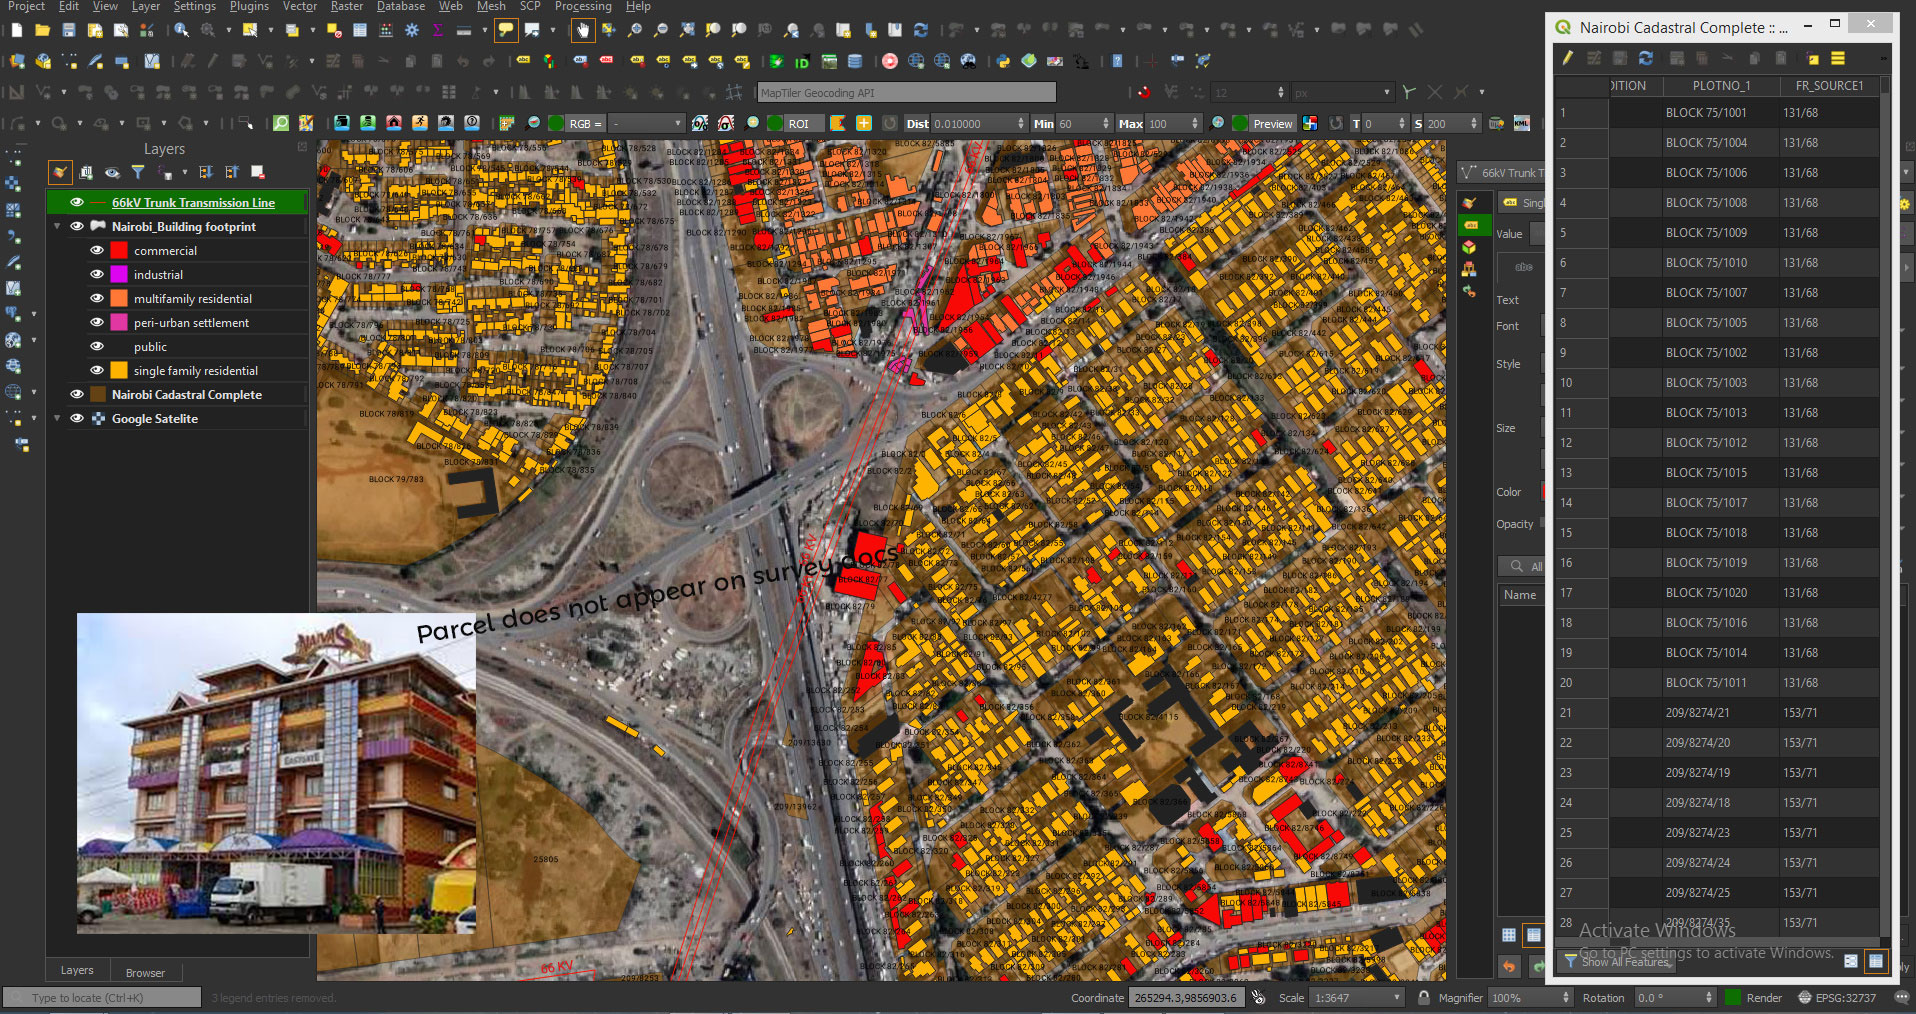Open the RGB band dropdown
This screenshot has height=1014, width=1916.
[x=648, y=123]
